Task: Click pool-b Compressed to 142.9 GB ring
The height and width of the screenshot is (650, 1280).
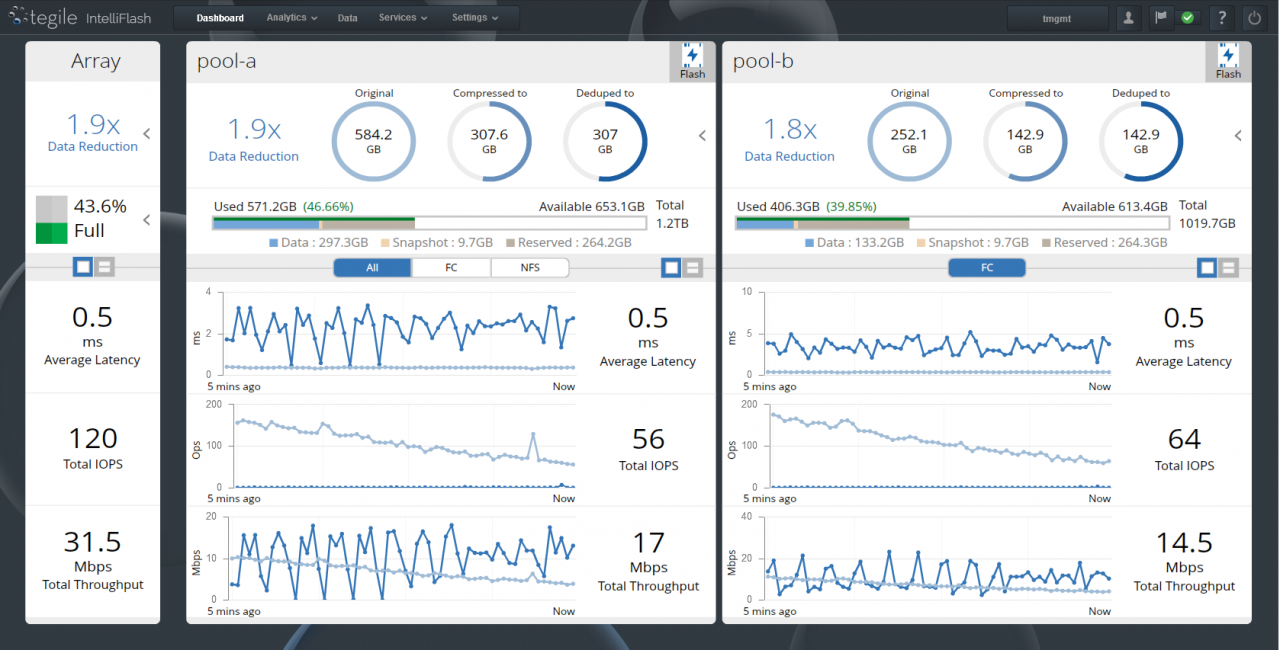Action: pyautogui.click(x=1026, y=141)
